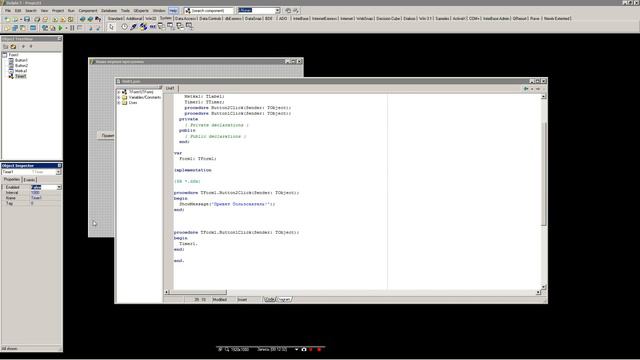Click the Trace Into debug icon
Screen dimensions: 640x360
91,28
